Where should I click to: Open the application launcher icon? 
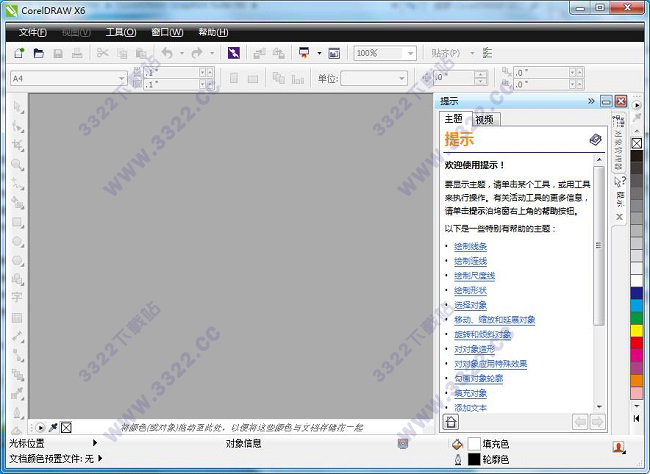(x=304, y=53)
